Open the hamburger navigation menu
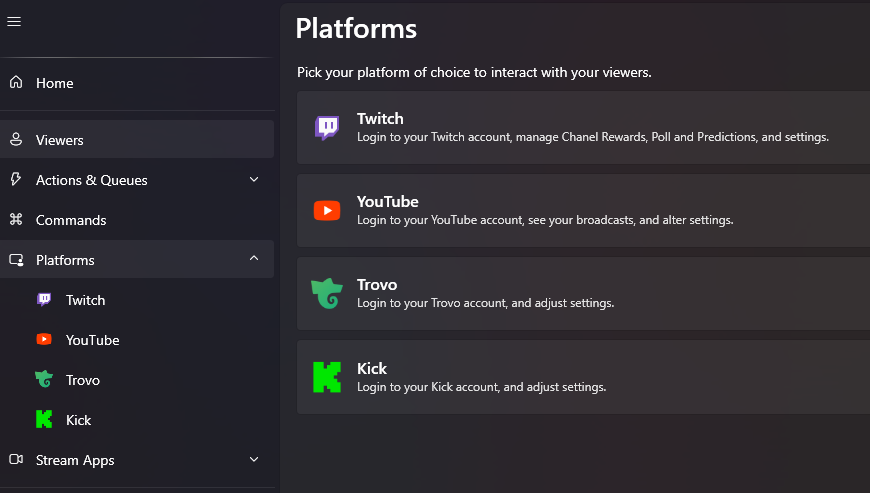 click(x=14, y=22)
